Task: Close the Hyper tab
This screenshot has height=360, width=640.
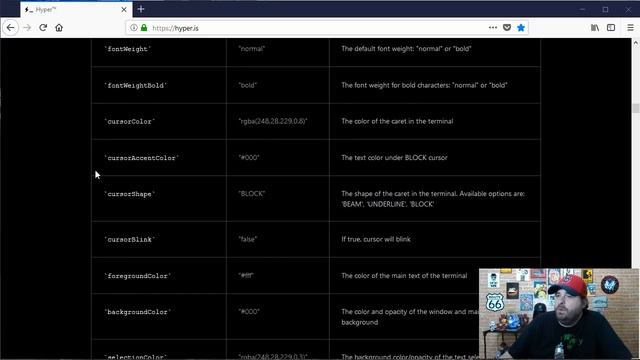Action: (x=124, y=9)
